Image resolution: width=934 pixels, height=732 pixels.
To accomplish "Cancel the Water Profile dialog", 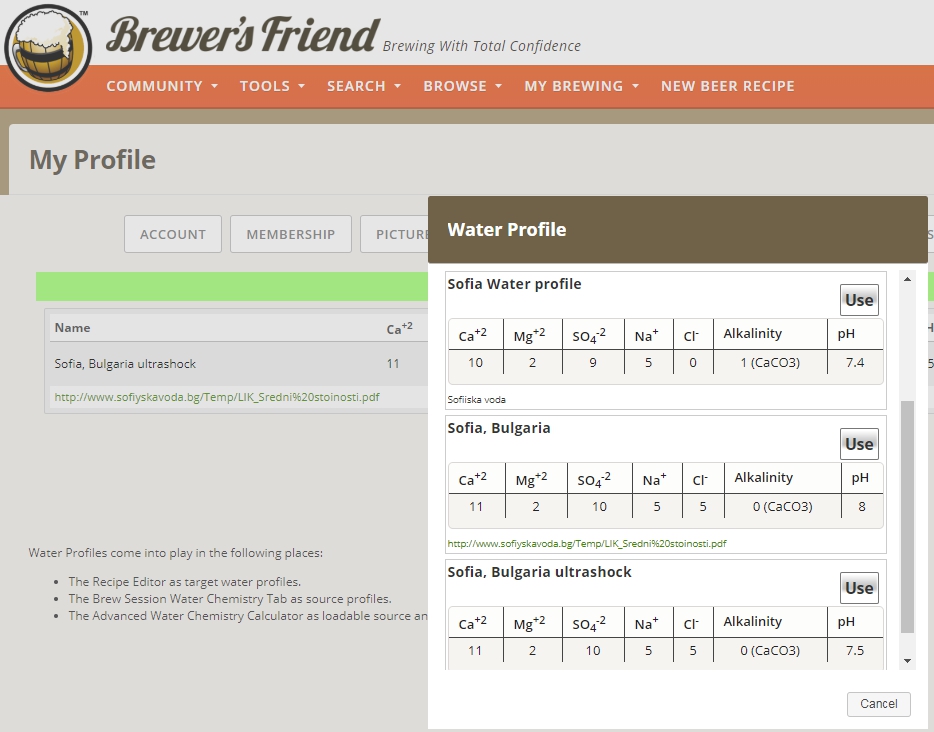I will pos(878,704).
